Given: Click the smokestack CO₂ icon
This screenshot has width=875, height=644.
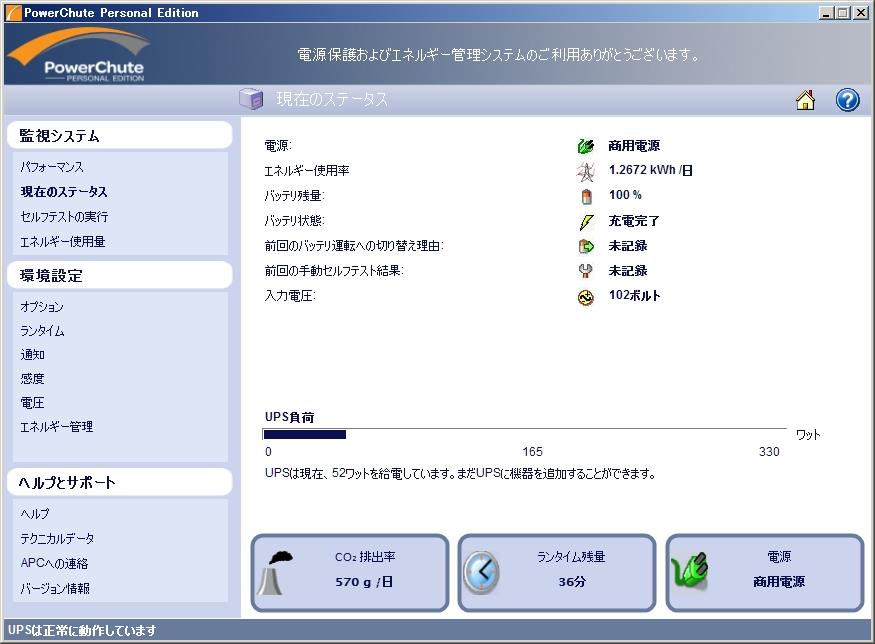Looking at the screenshot, I should 275,572.
